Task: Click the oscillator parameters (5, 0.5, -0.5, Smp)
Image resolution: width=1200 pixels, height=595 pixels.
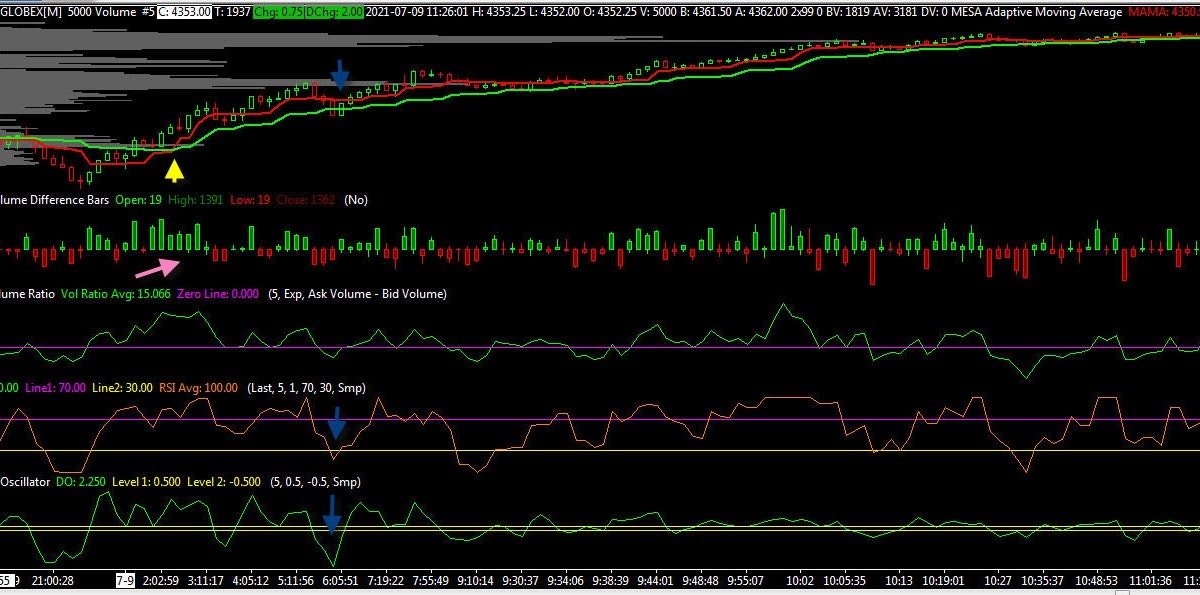Action: click(314, 481)
